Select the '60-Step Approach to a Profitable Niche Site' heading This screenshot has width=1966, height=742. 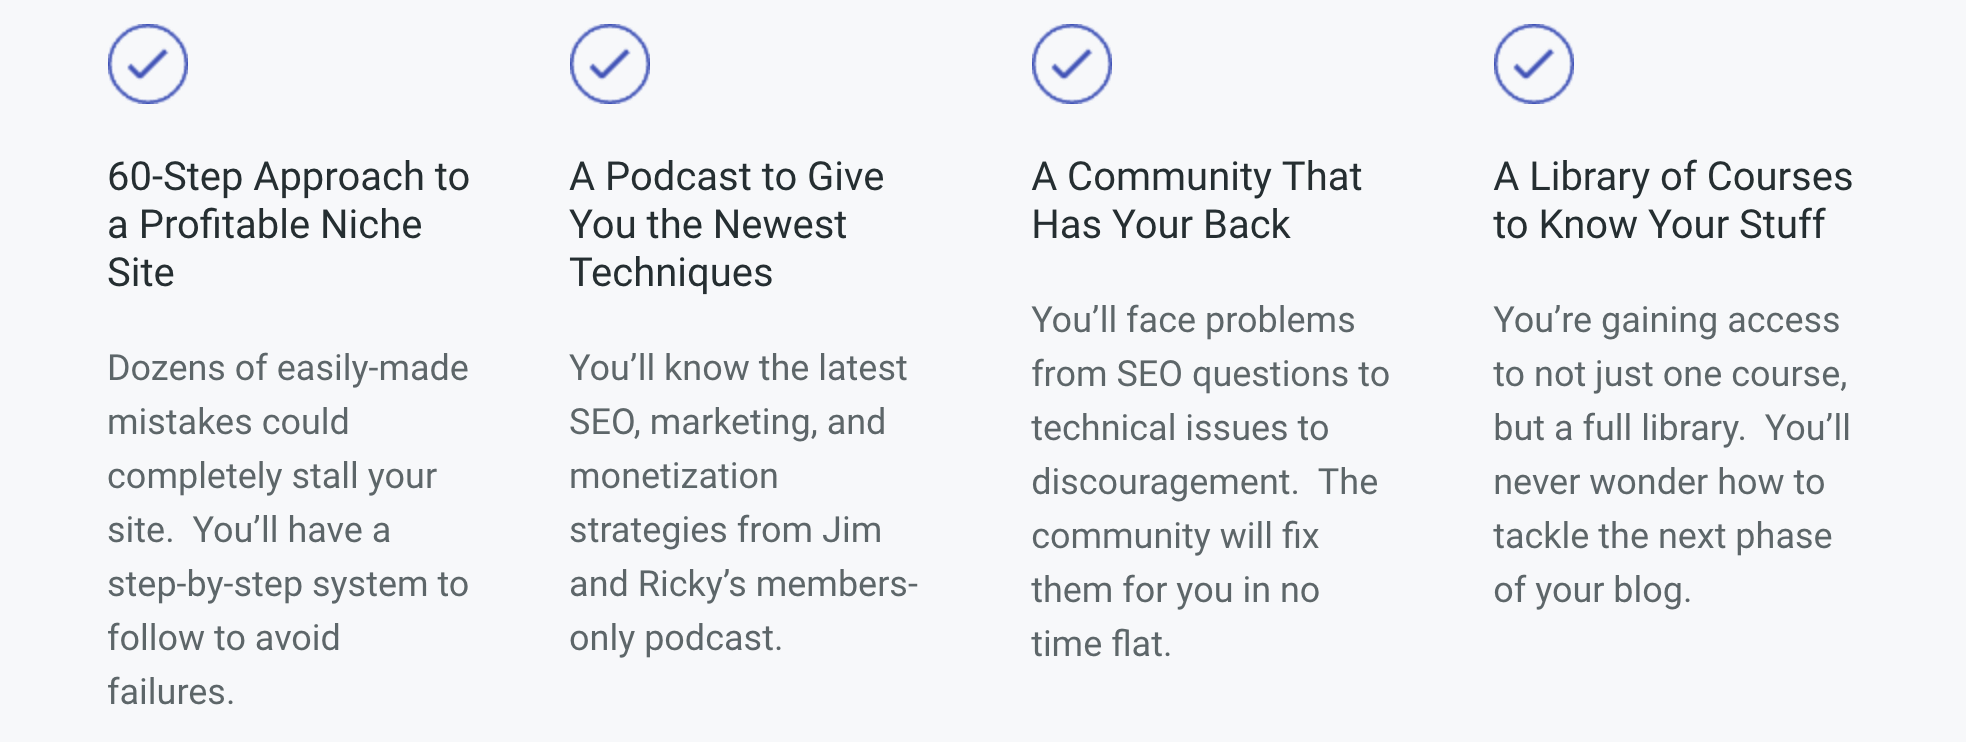pos(289,225)
